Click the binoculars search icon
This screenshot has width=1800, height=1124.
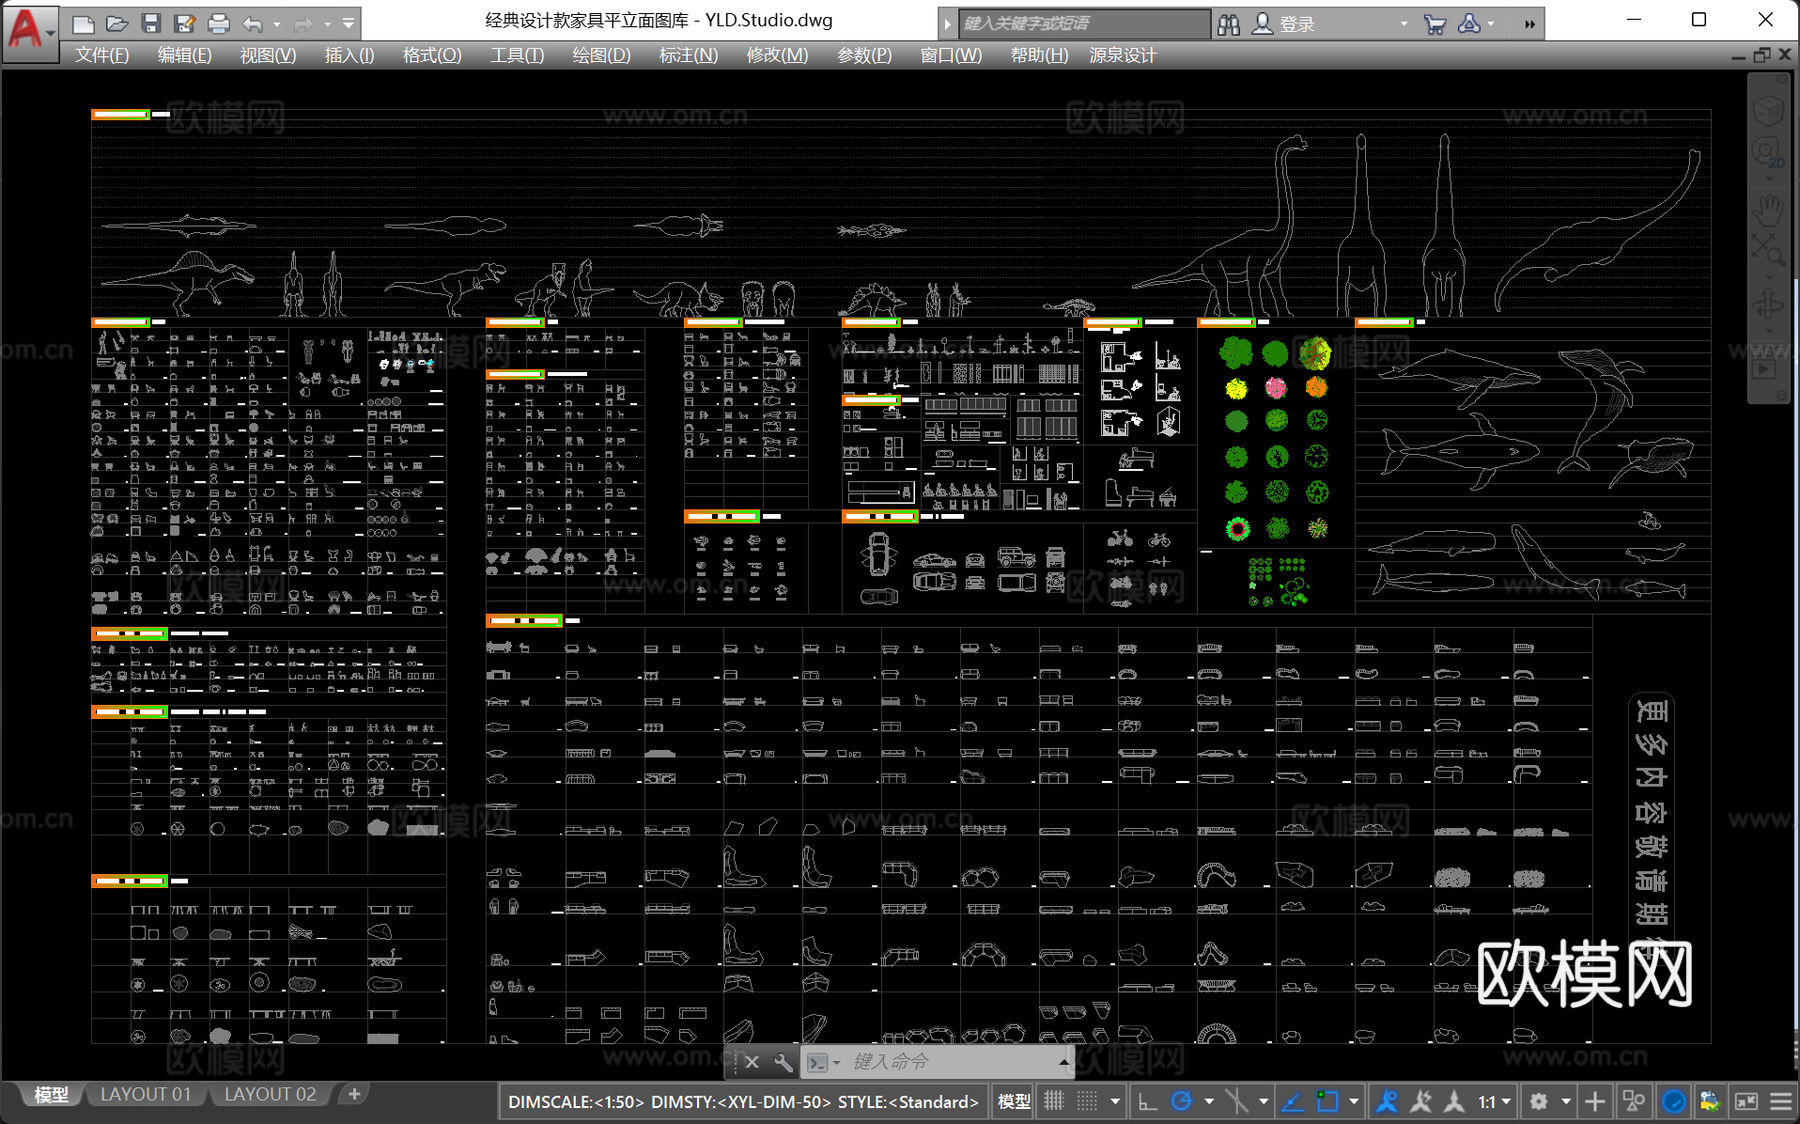tap(1229, 24)
